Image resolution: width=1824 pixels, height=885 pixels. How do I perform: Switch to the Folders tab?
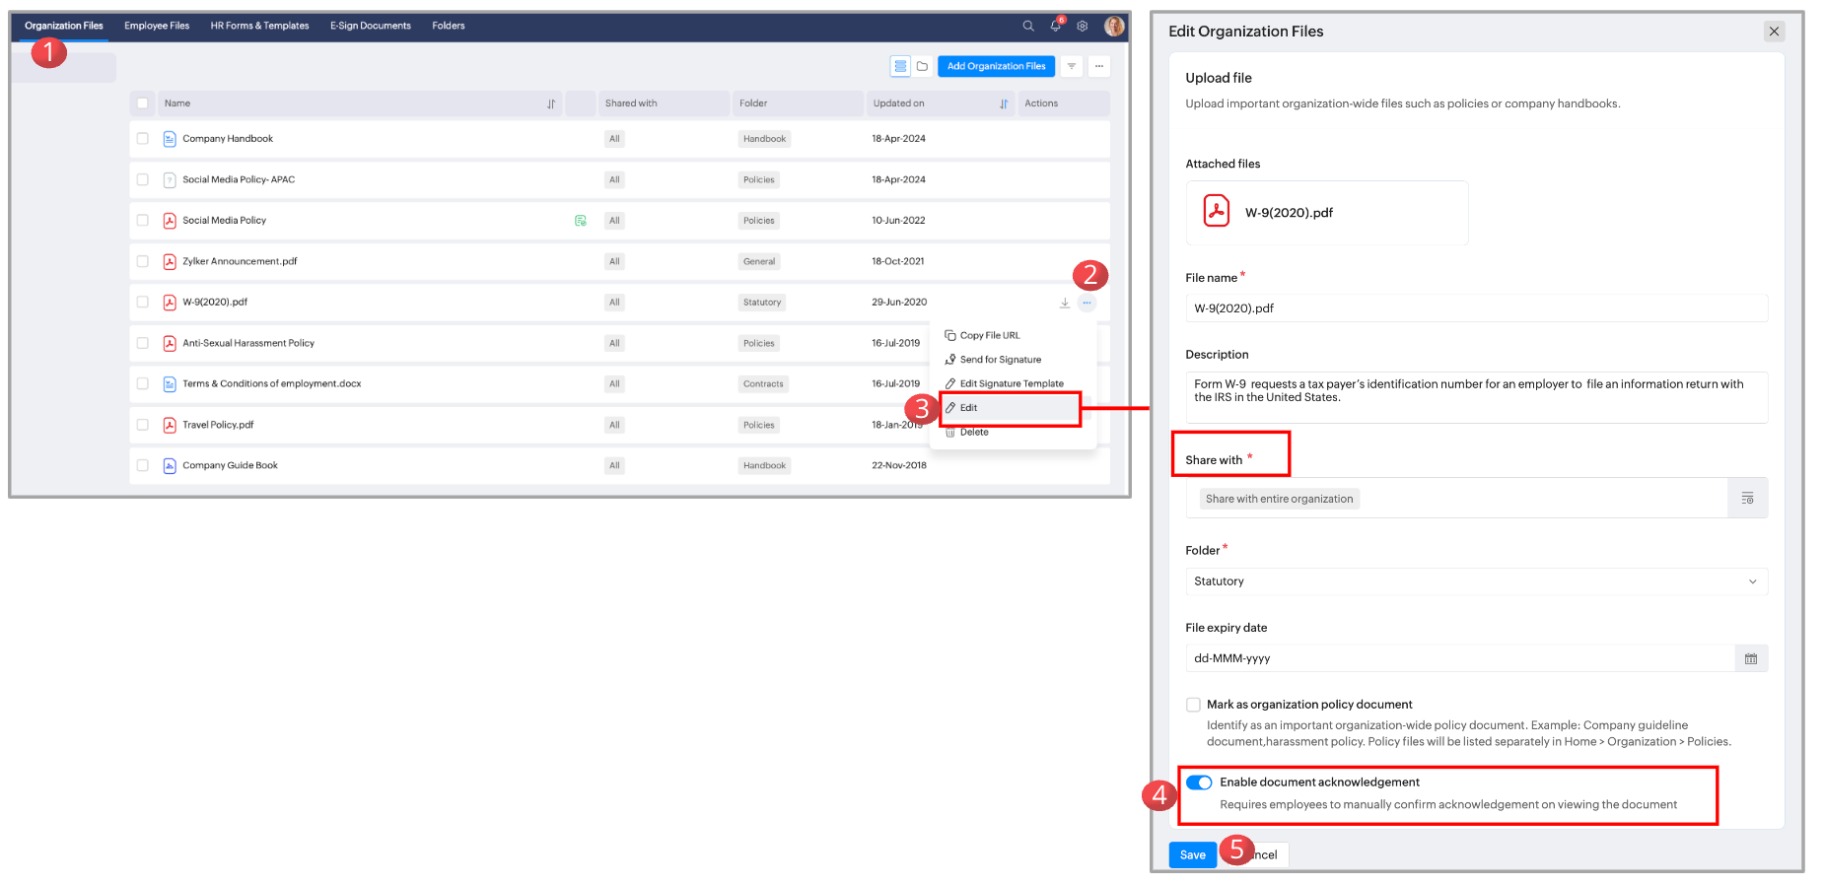click(x=449, y=26)
